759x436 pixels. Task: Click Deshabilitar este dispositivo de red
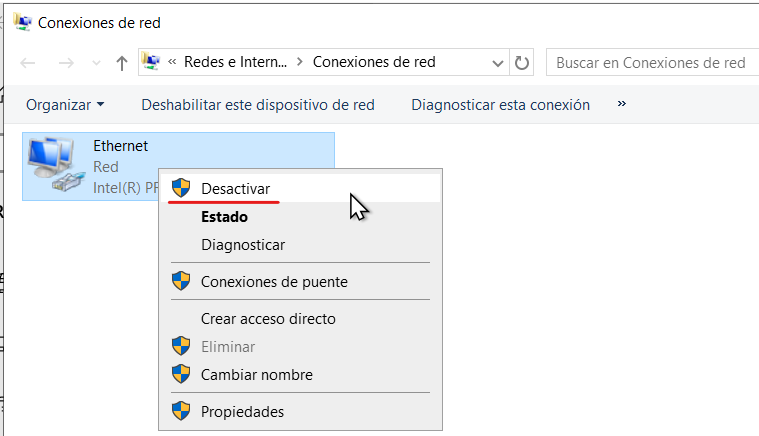click(258, 104)
